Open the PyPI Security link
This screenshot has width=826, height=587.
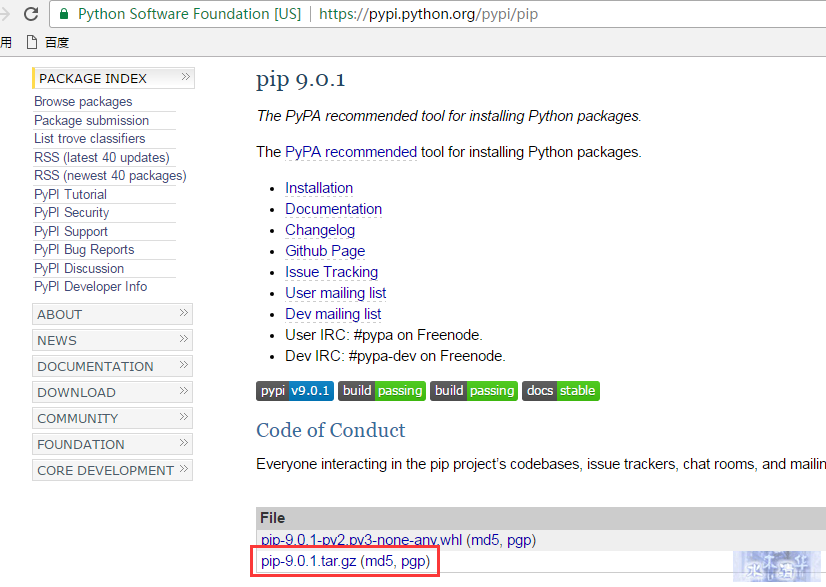pyautogui.click(x=72, y=212)
